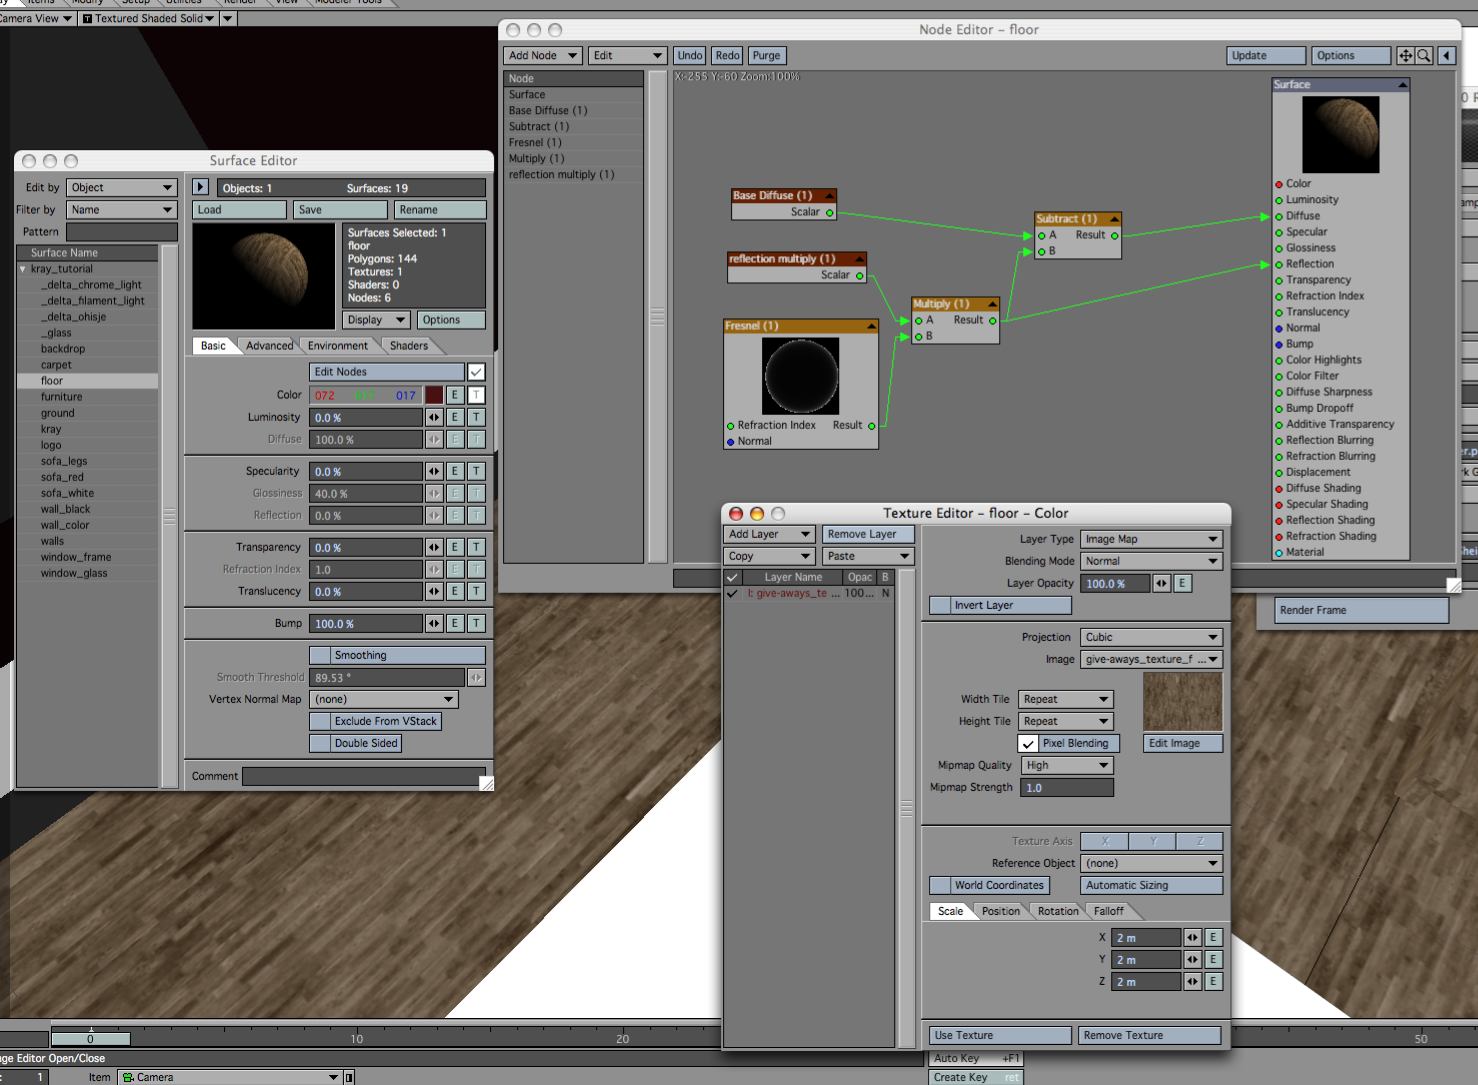Click the Render Frame button

coord(1361,610)
